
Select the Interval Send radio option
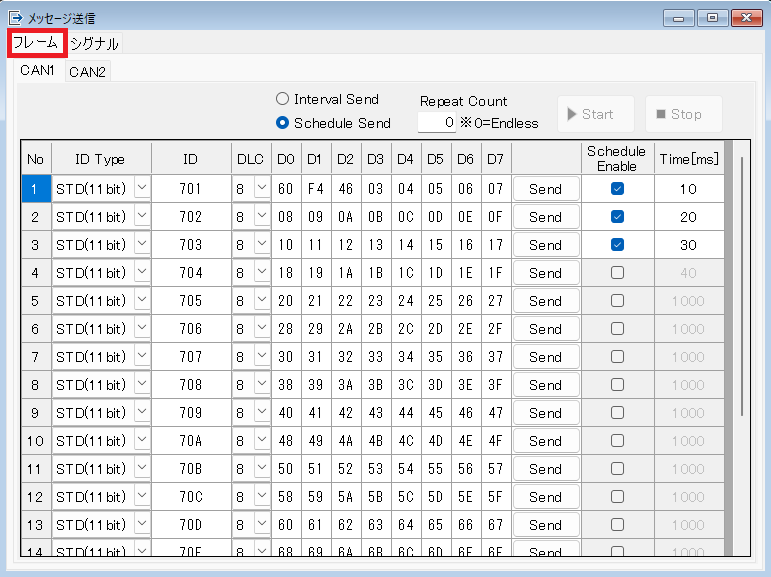tap(282, 99)
